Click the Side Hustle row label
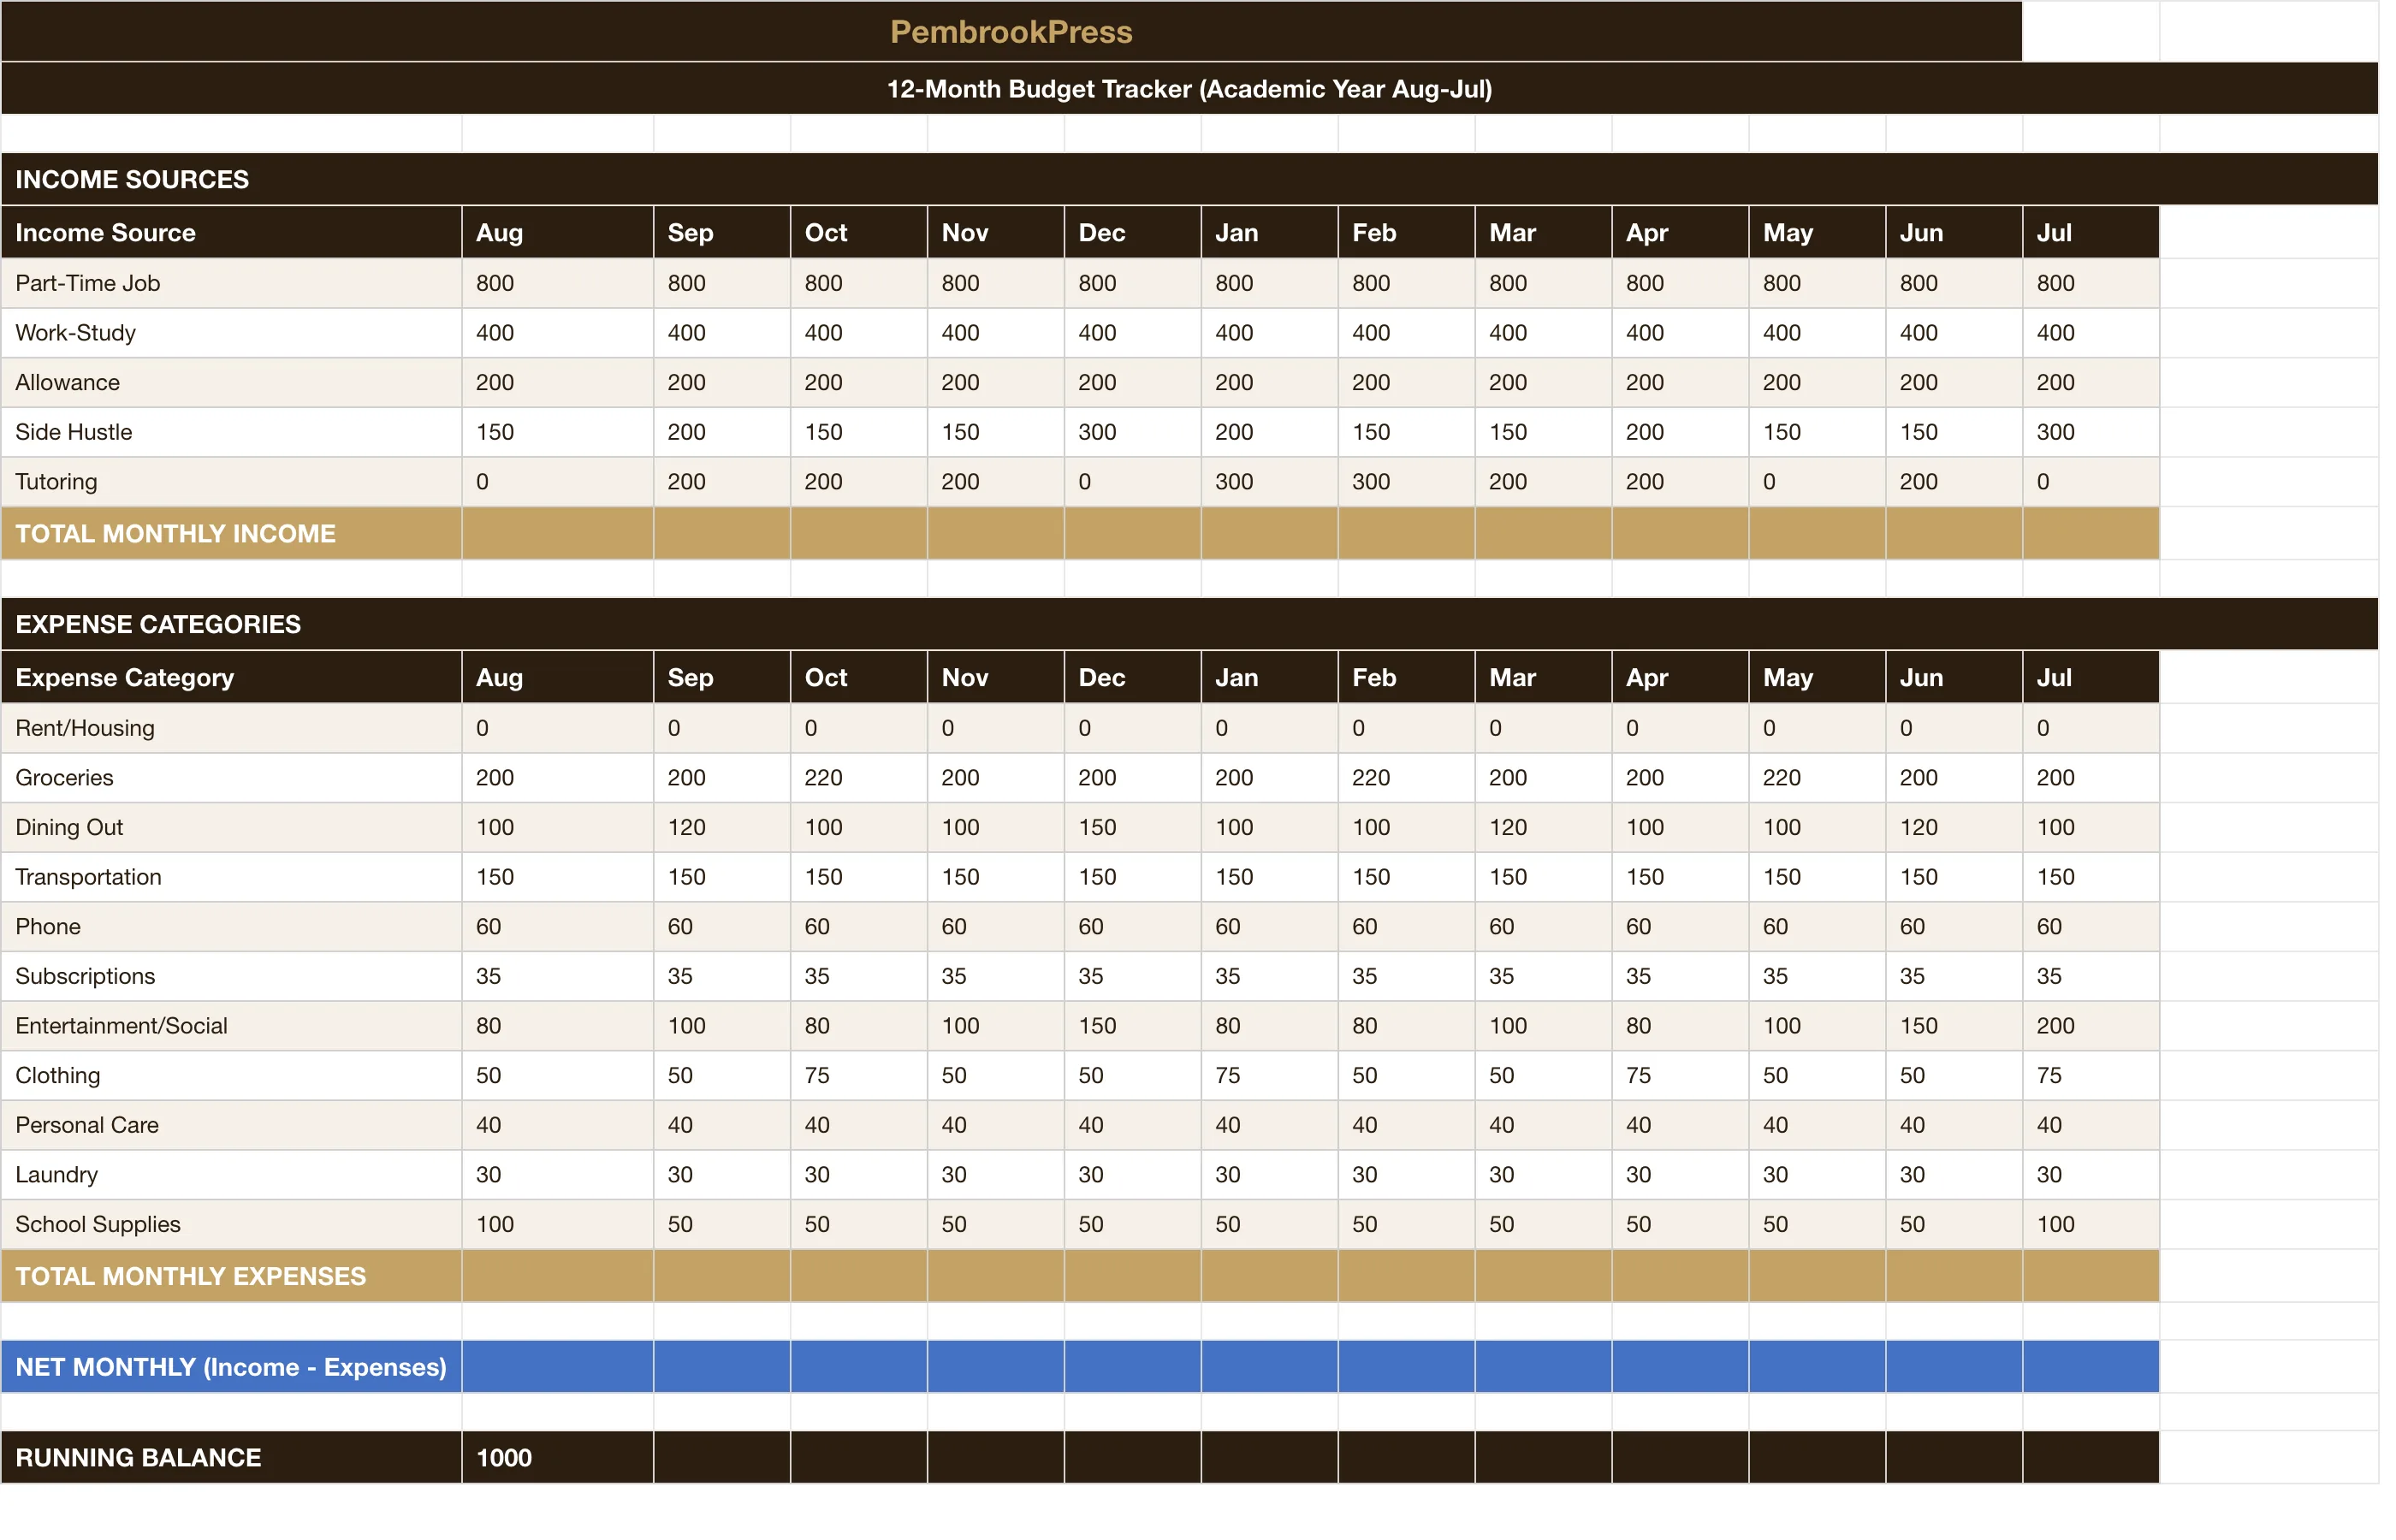 (x=231, y=432)
